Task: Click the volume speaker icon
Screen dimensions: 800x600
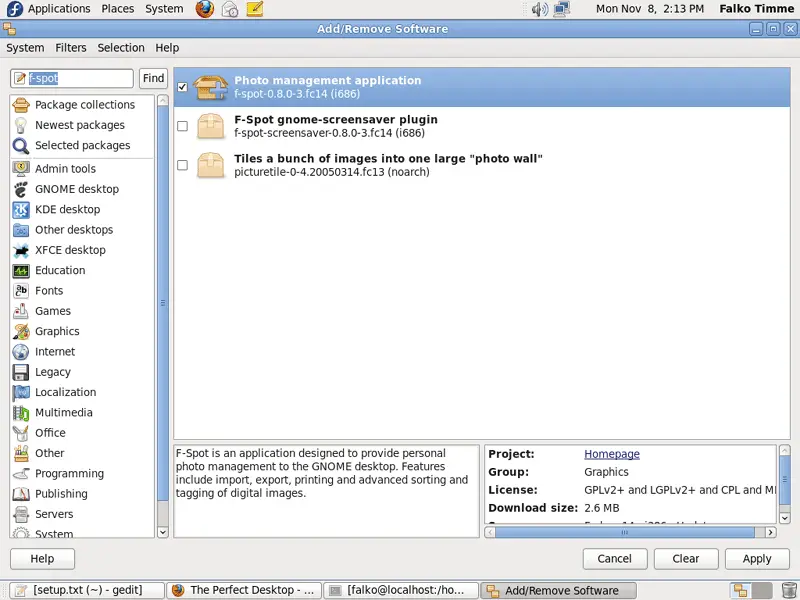Action: [539, 9]
